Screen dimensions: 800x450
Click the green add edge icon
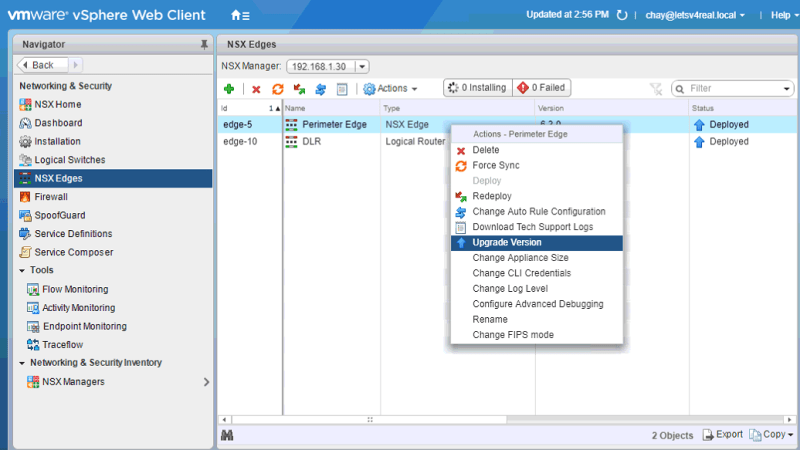(x=229, y=89)
